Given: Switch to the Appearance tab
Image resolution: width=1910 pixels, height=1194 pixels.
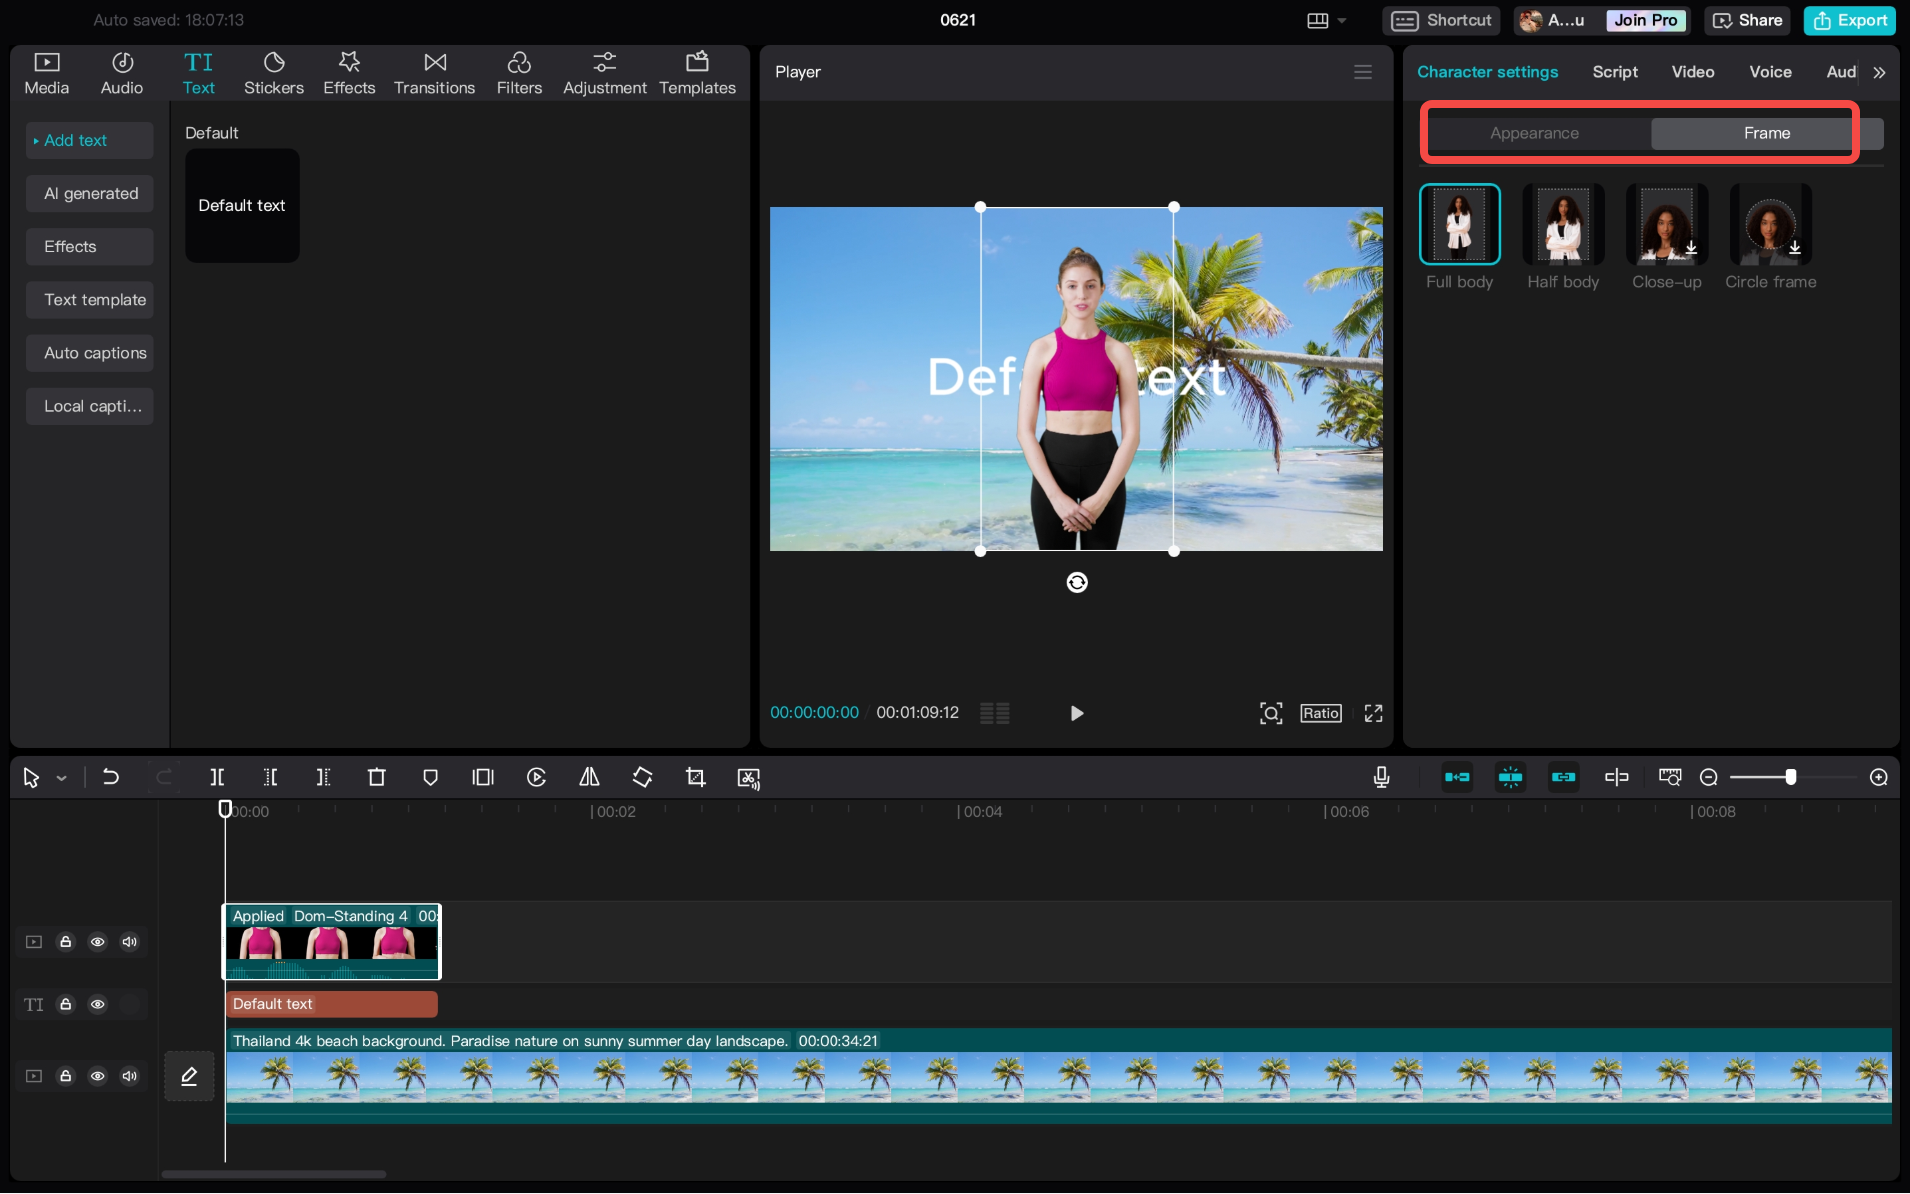Looking at the screenshot, I should tap(1534, 133).
